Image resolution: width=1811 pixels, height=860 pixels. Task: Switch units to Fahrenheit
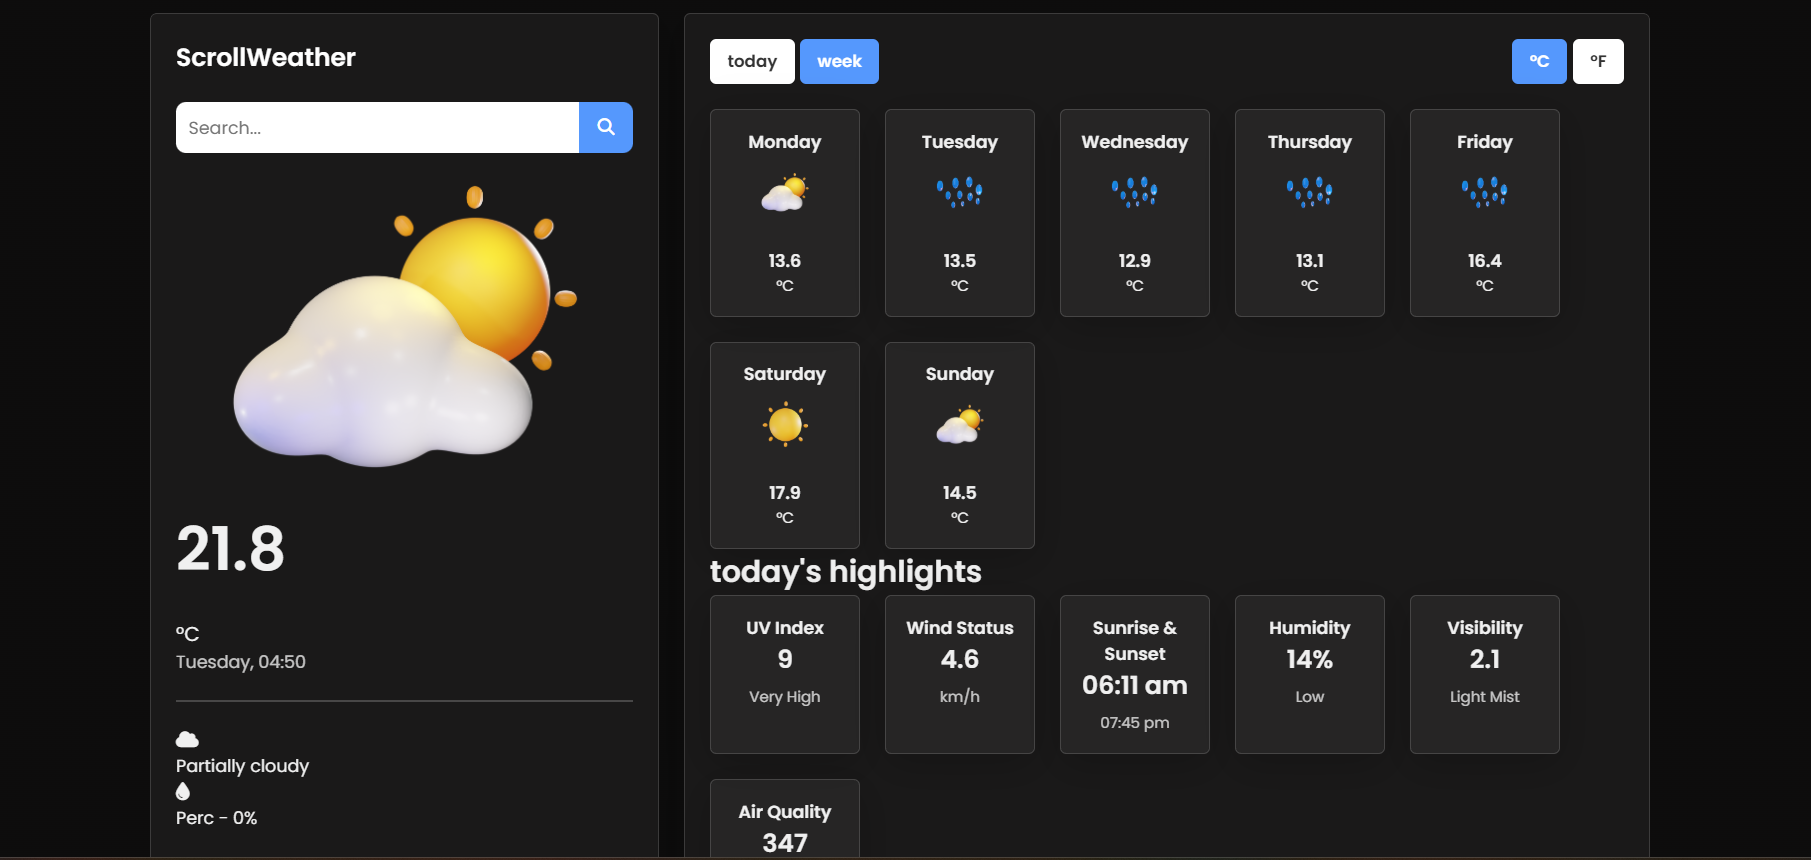point(1597,61)
